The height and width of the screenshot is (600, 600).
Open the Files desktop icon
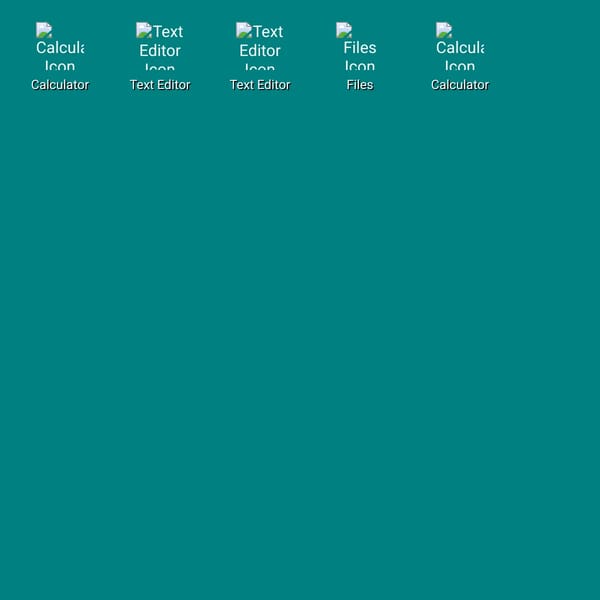coord(360,57)
